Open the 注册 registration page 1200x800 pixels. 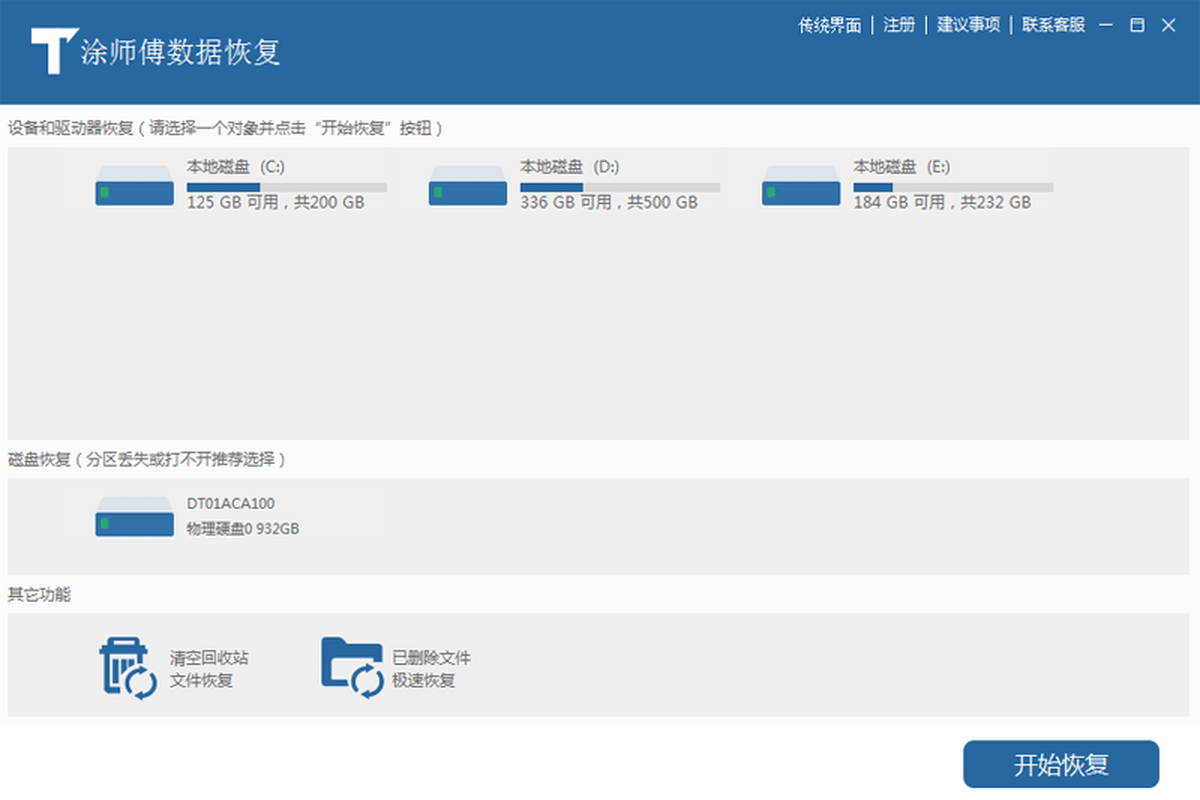[899, 25]
